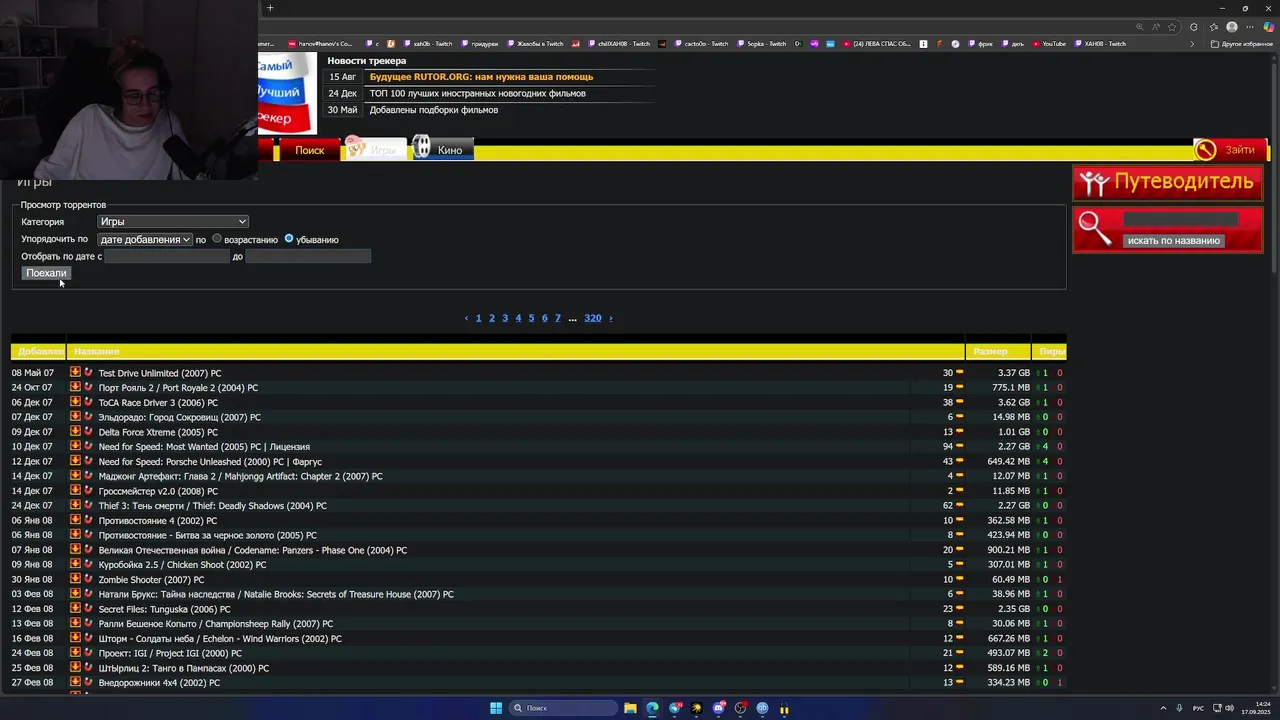Image resolution: width=1280 pixels, height=720 pixels.
Task: Open comments icon for Thief 3 row
Action: click(959, 505)
